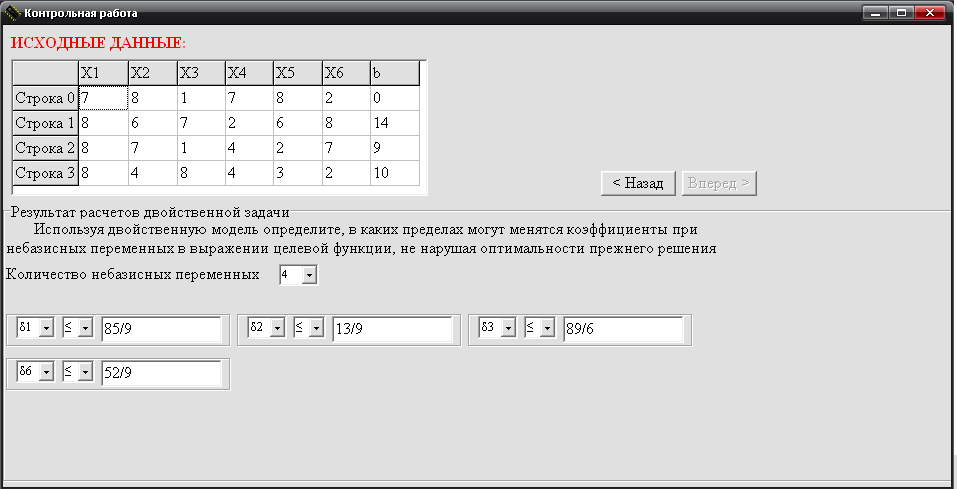Click cell X1 in Строка 0

pos(103,98)
